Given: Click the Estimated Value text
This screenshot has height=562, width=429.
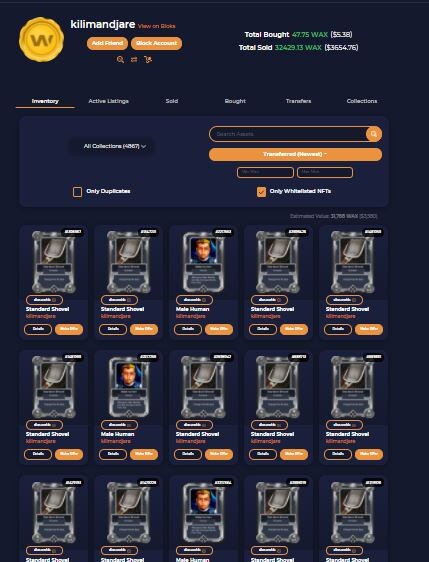Looking at the screenshot, I should point(333,216).
